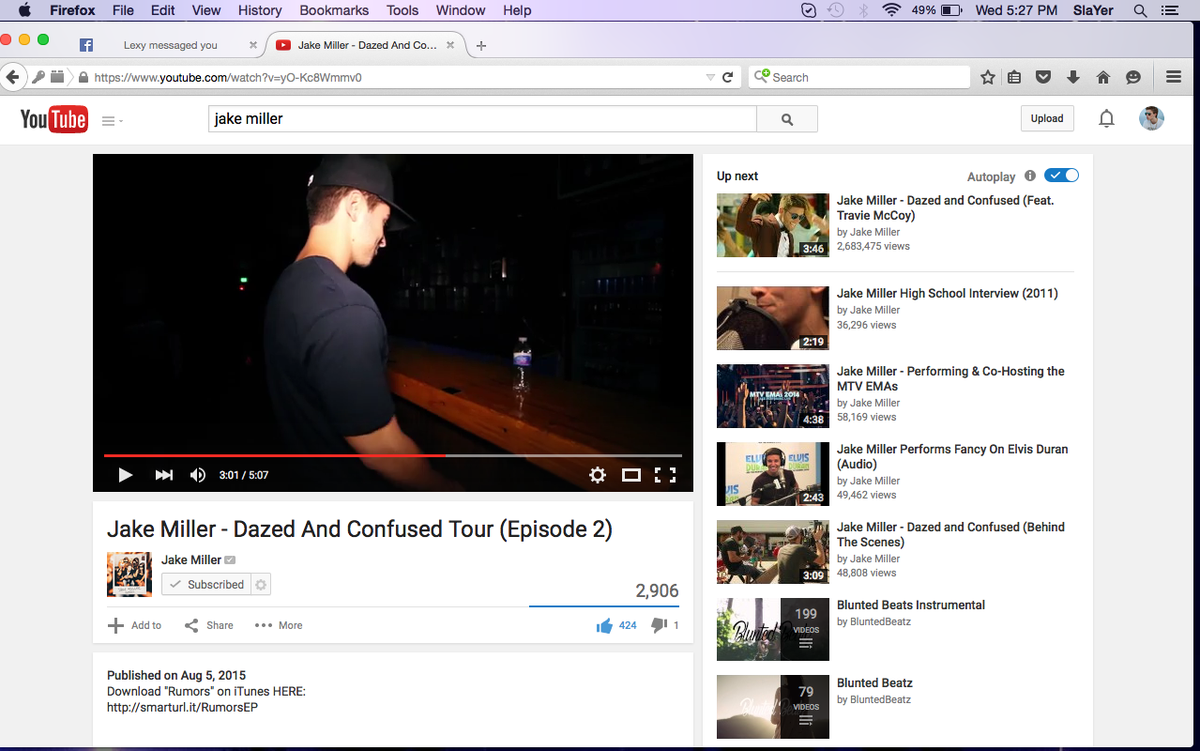1200x751 pixels.
Task: Enter fullscreen video mode
Action: (x=665, y=475)
